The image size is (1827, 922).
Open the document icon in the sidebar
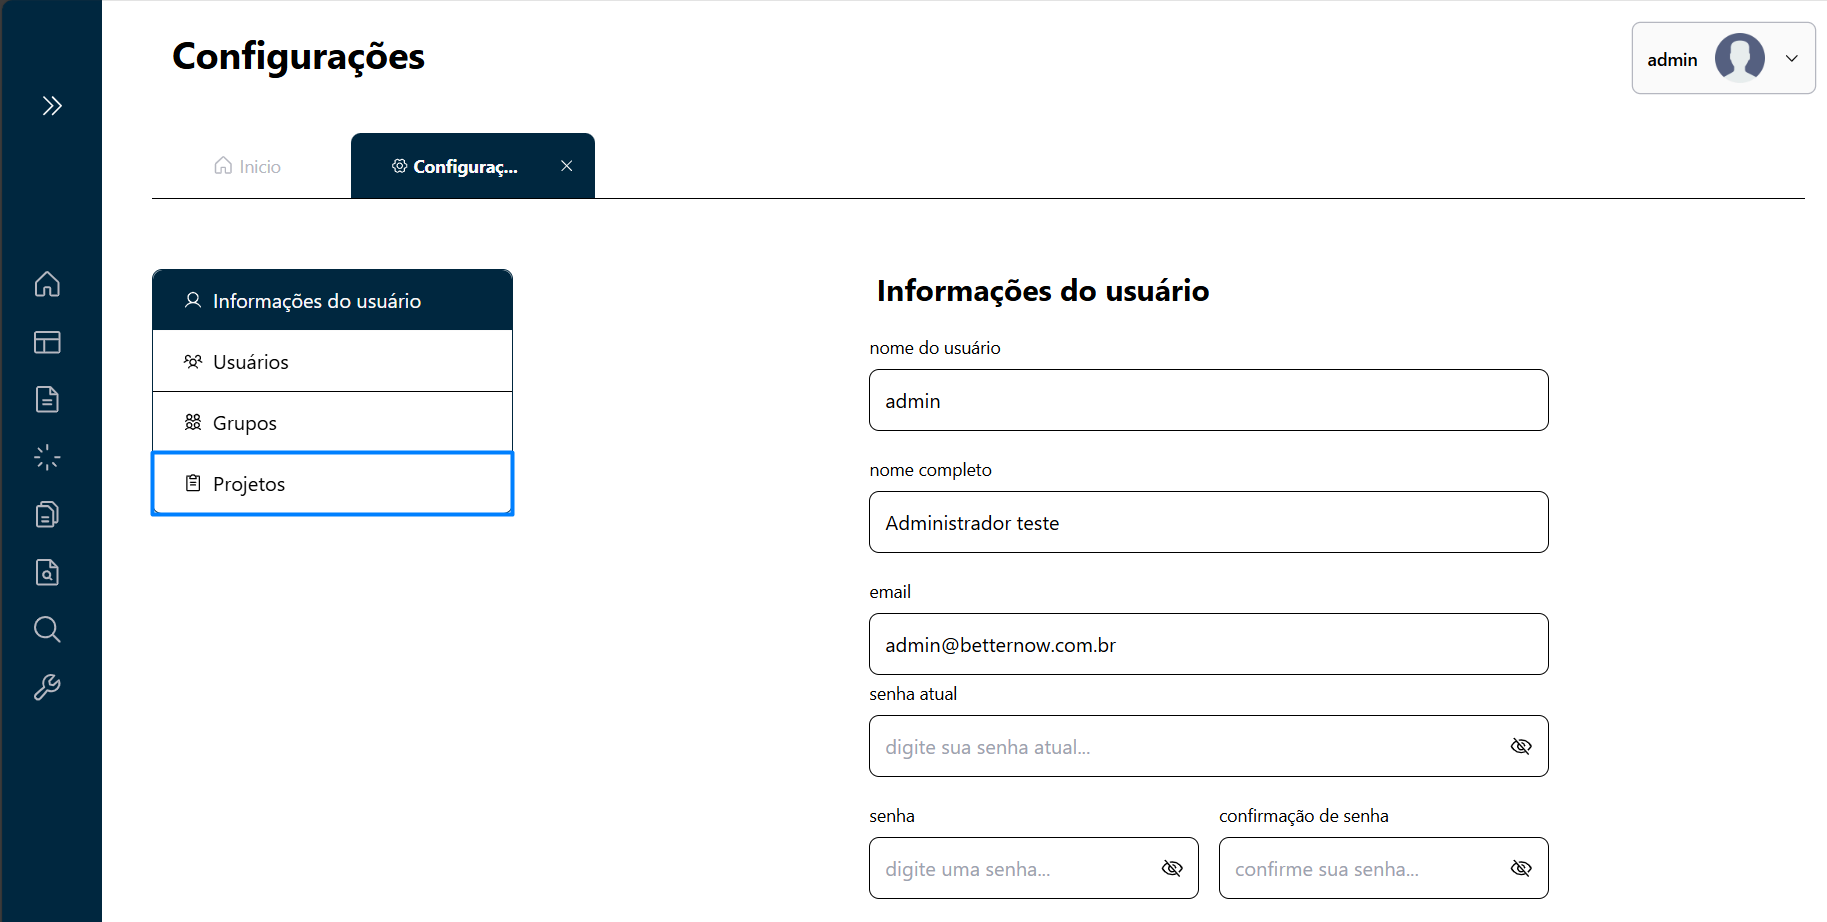click(x=47, y=399)
